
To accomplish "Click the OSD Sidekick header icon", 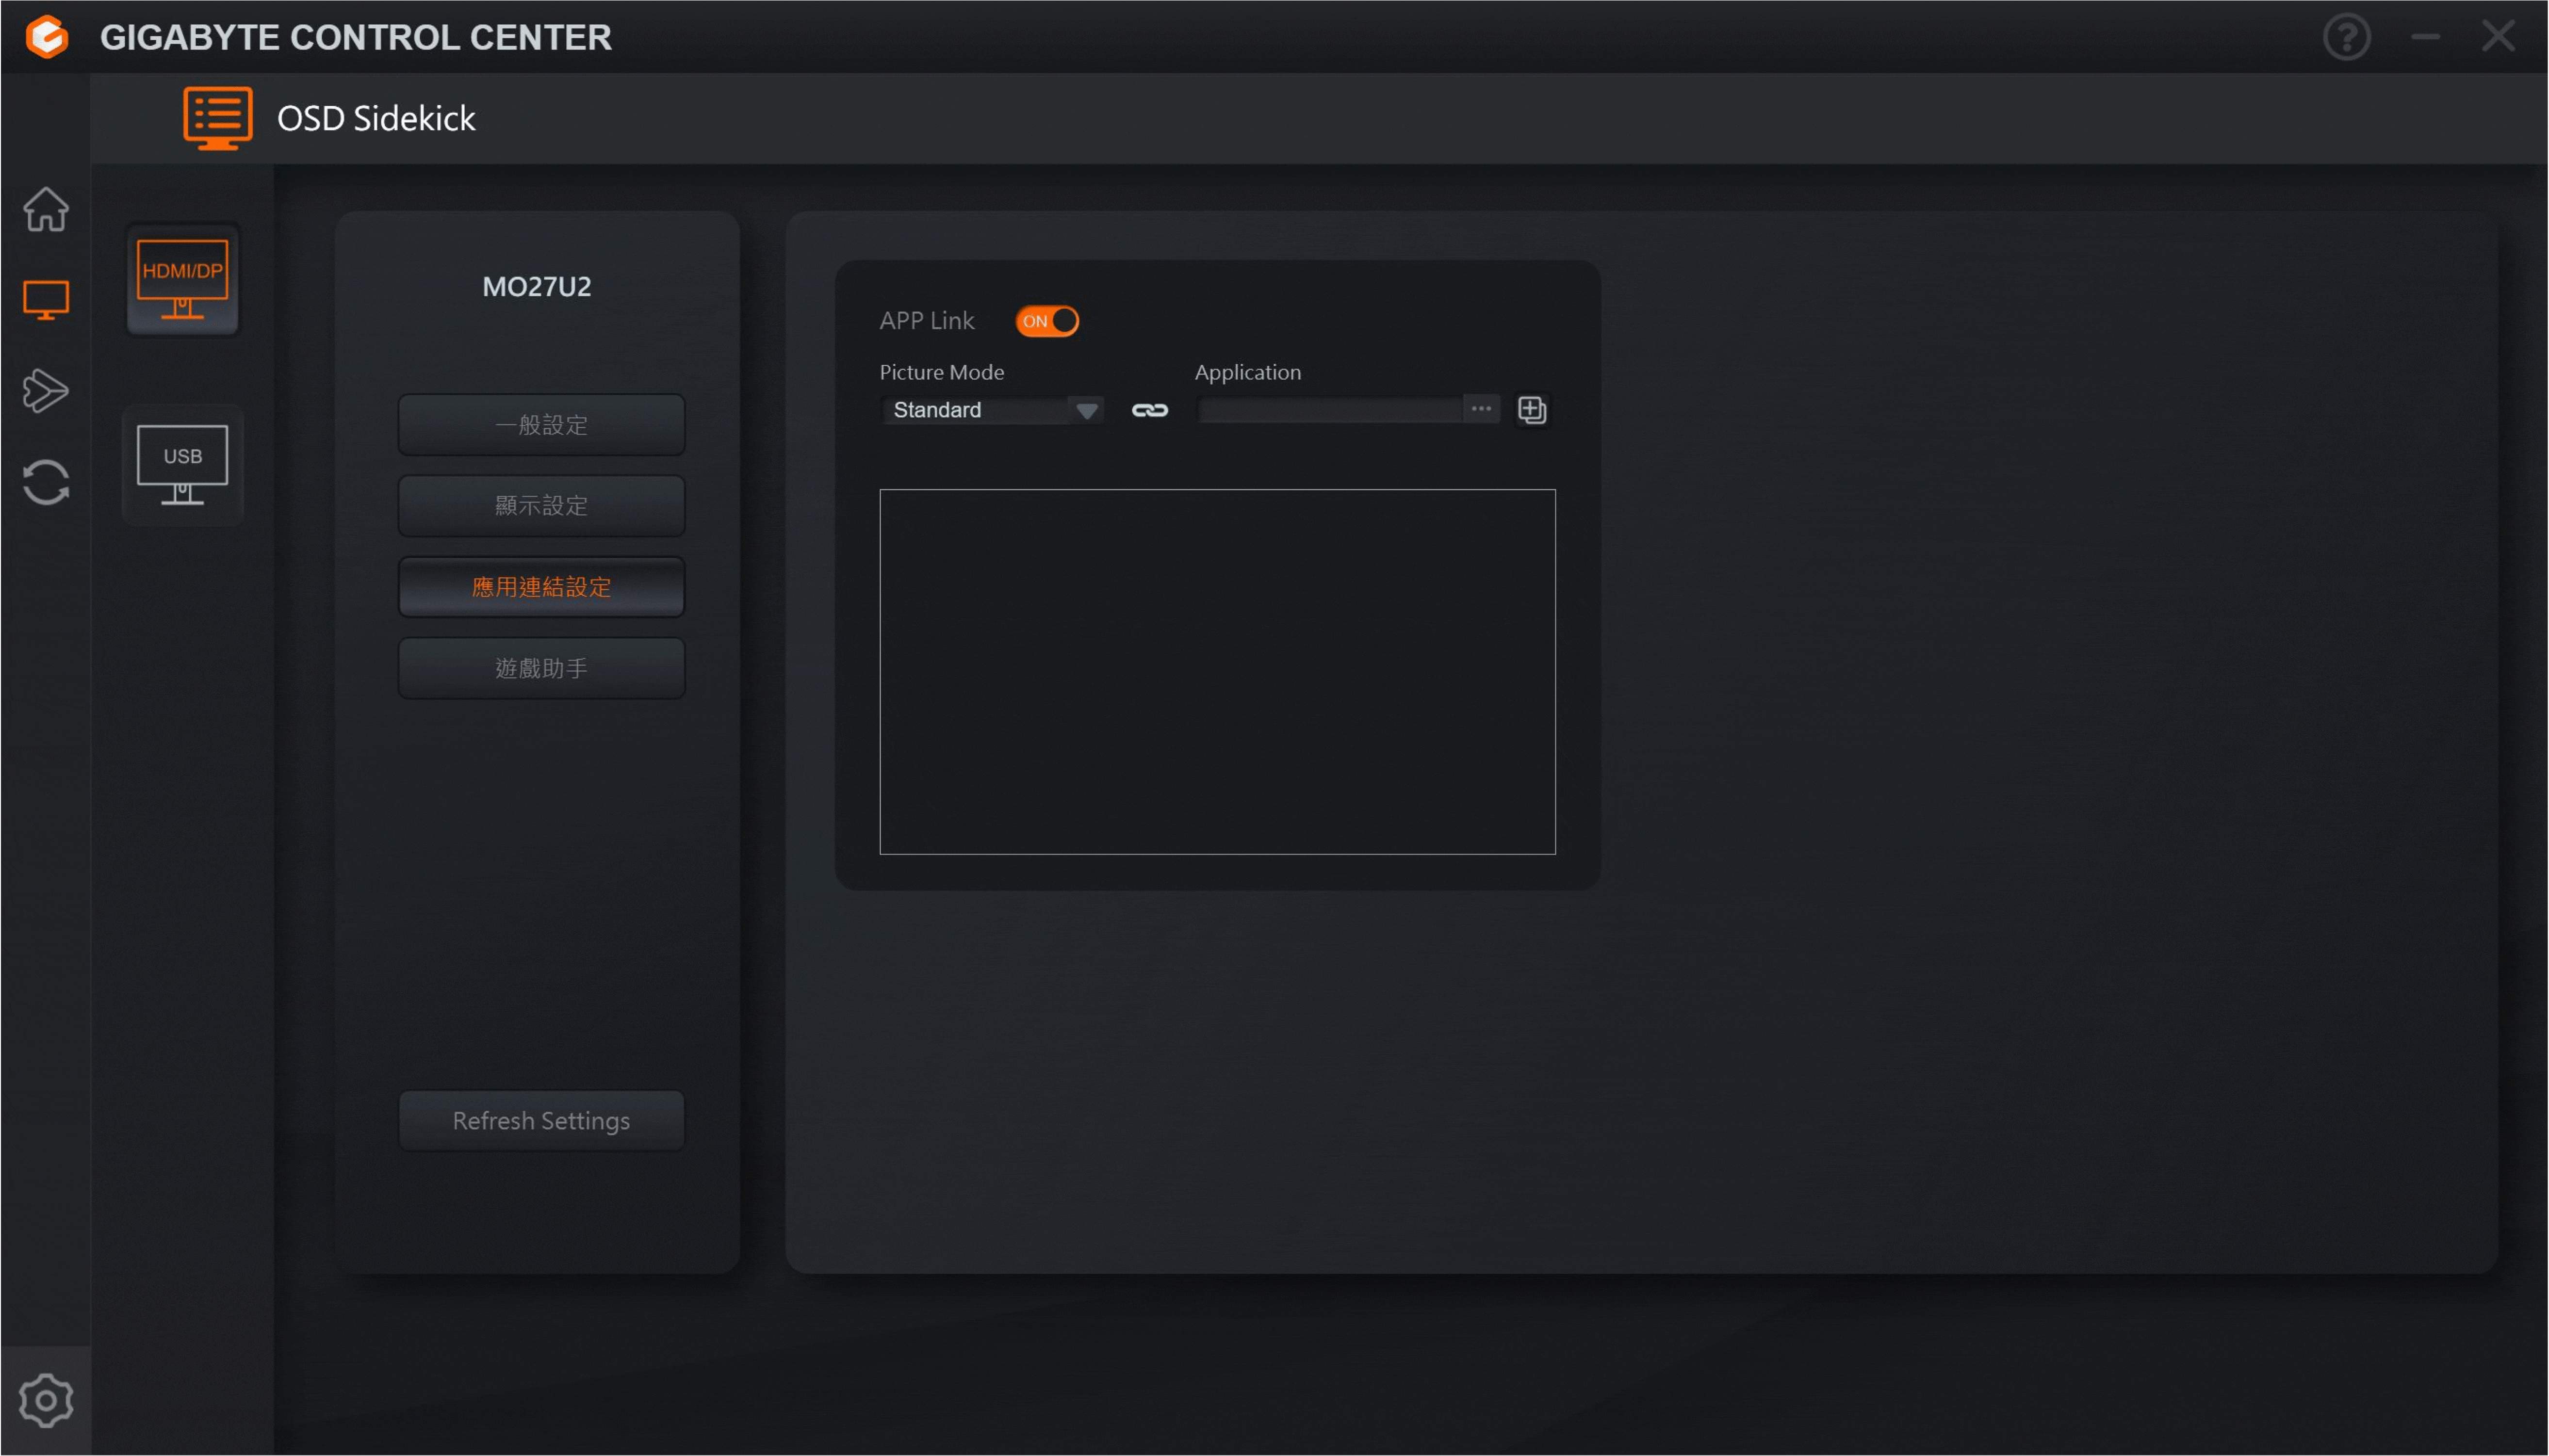I will point(217,118).
